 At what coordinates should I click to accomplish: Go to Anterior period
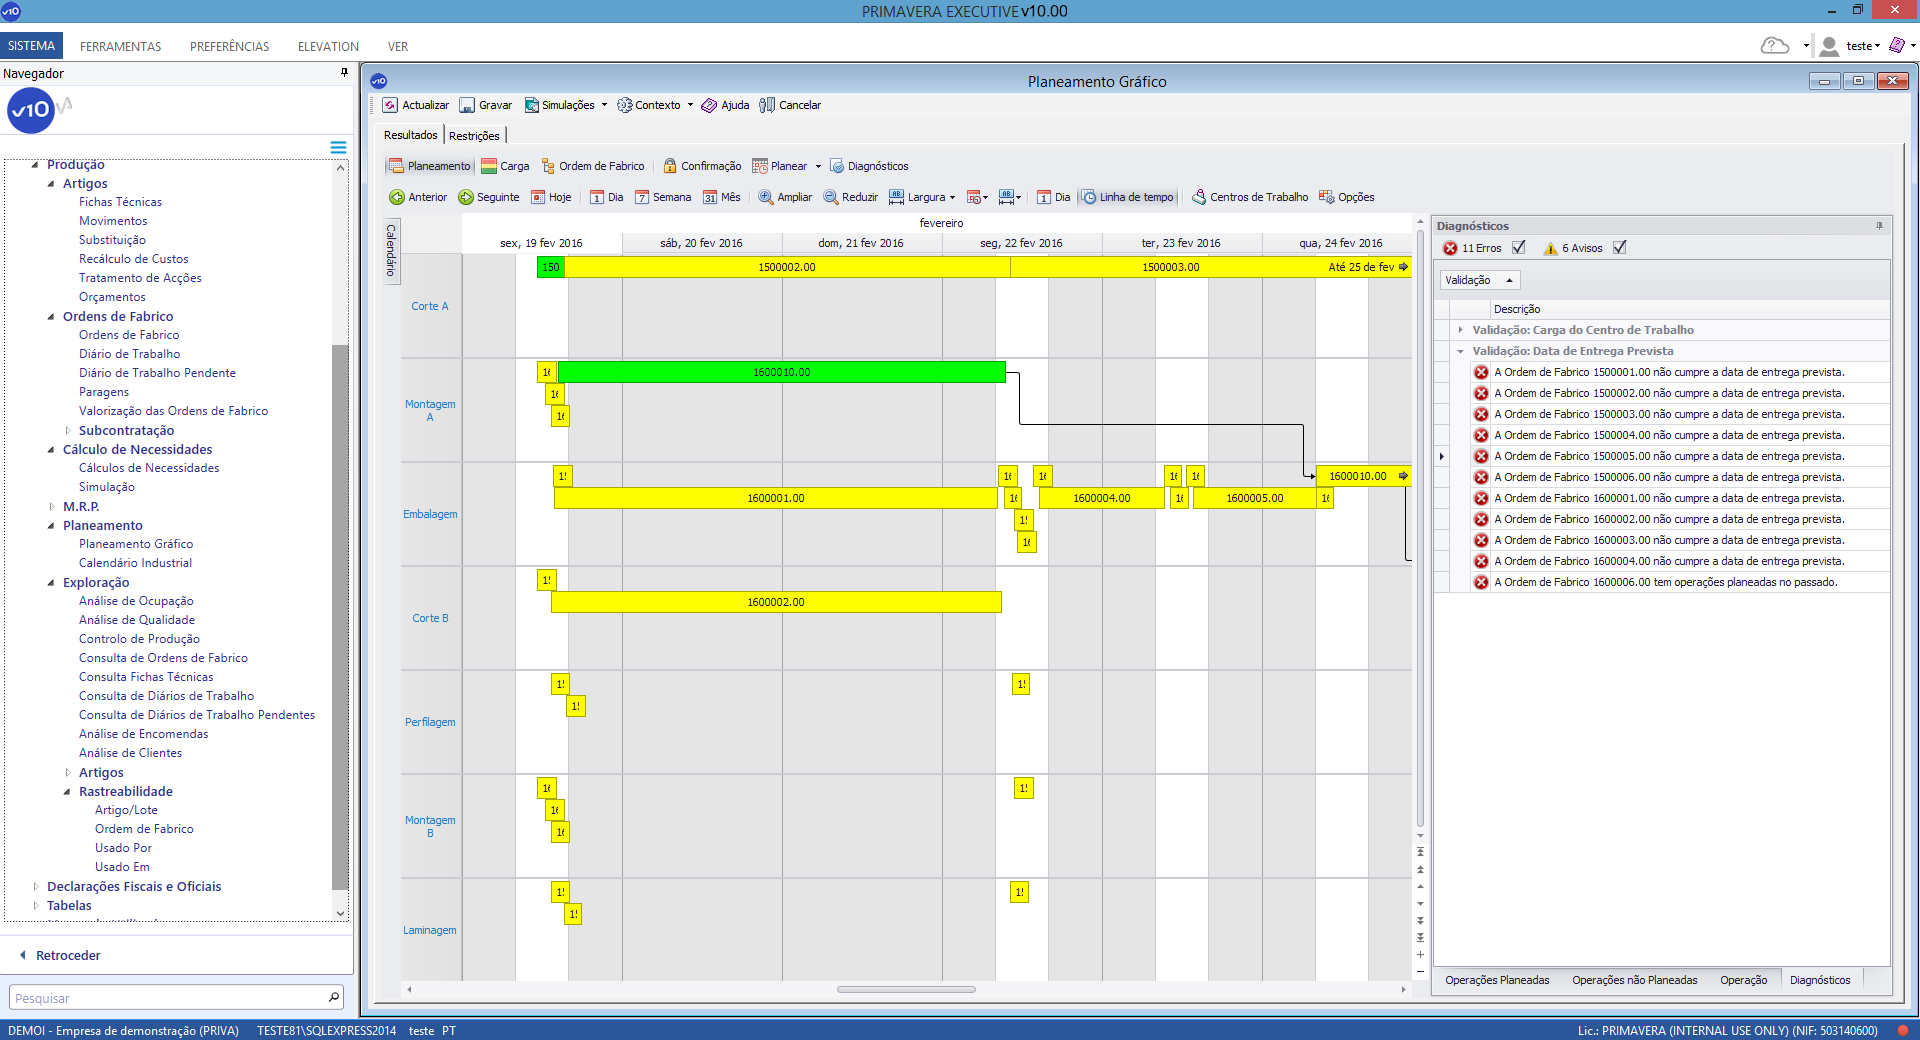pyautogui.click(x=418, y=197)
